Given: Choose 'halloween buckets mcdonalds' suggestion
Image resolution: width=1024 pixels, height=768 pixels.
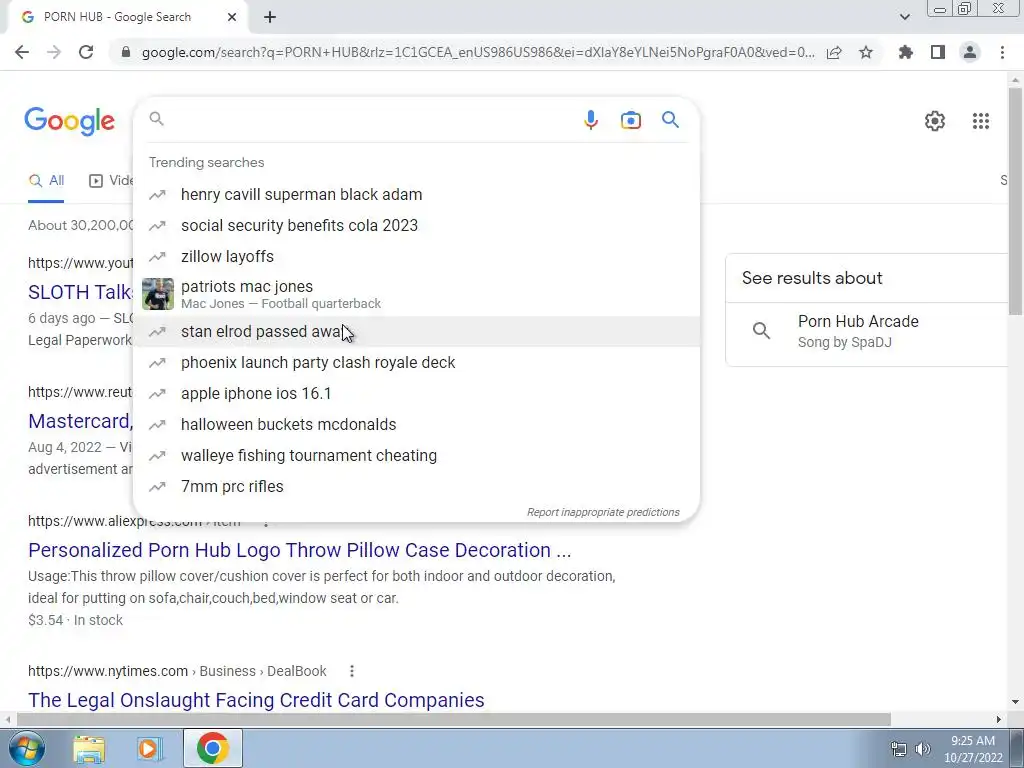Looking at the screenshot, I should tap(416, 424).
